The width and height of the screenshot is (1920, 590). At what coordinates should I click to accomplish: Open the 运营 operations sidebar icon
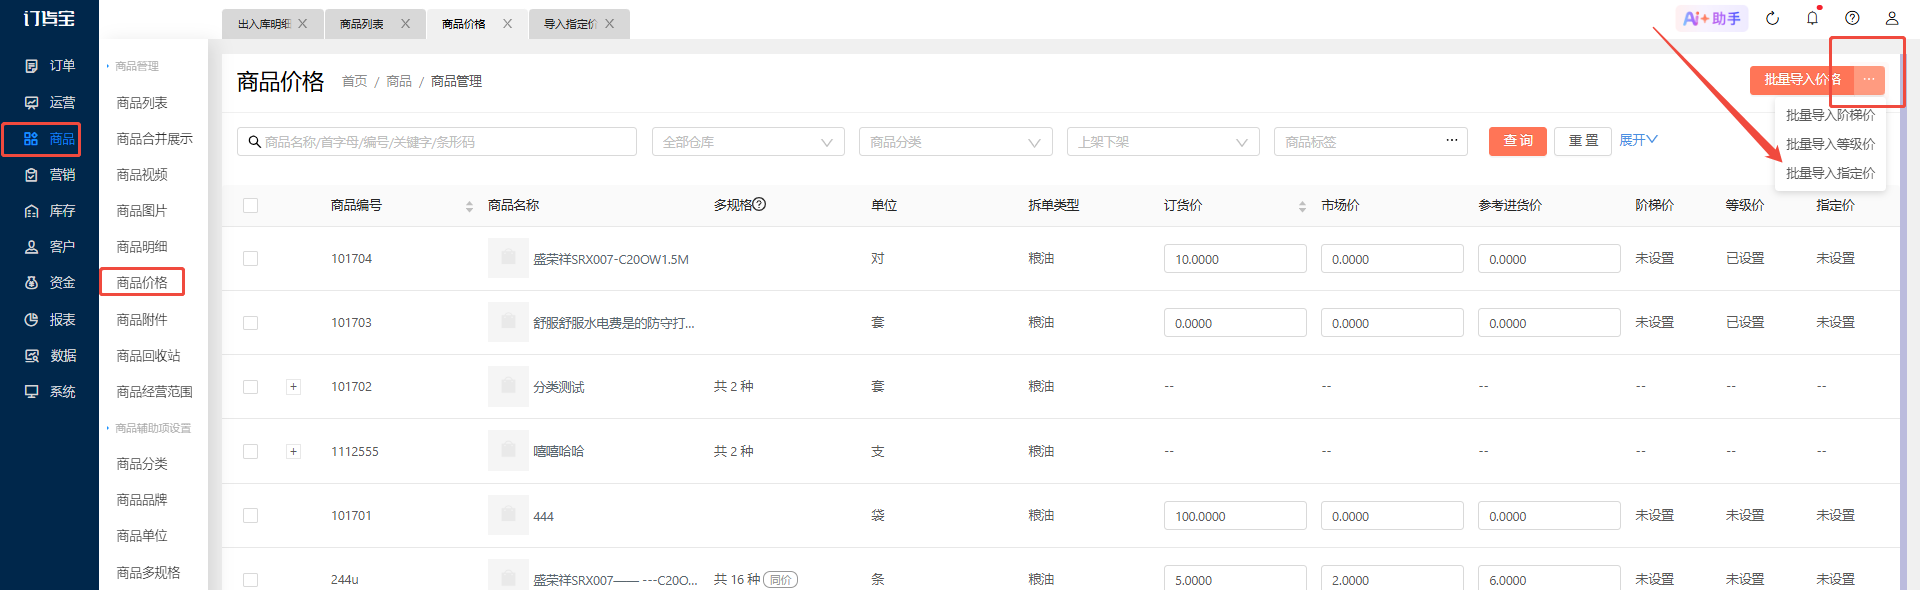coord(31,102)
